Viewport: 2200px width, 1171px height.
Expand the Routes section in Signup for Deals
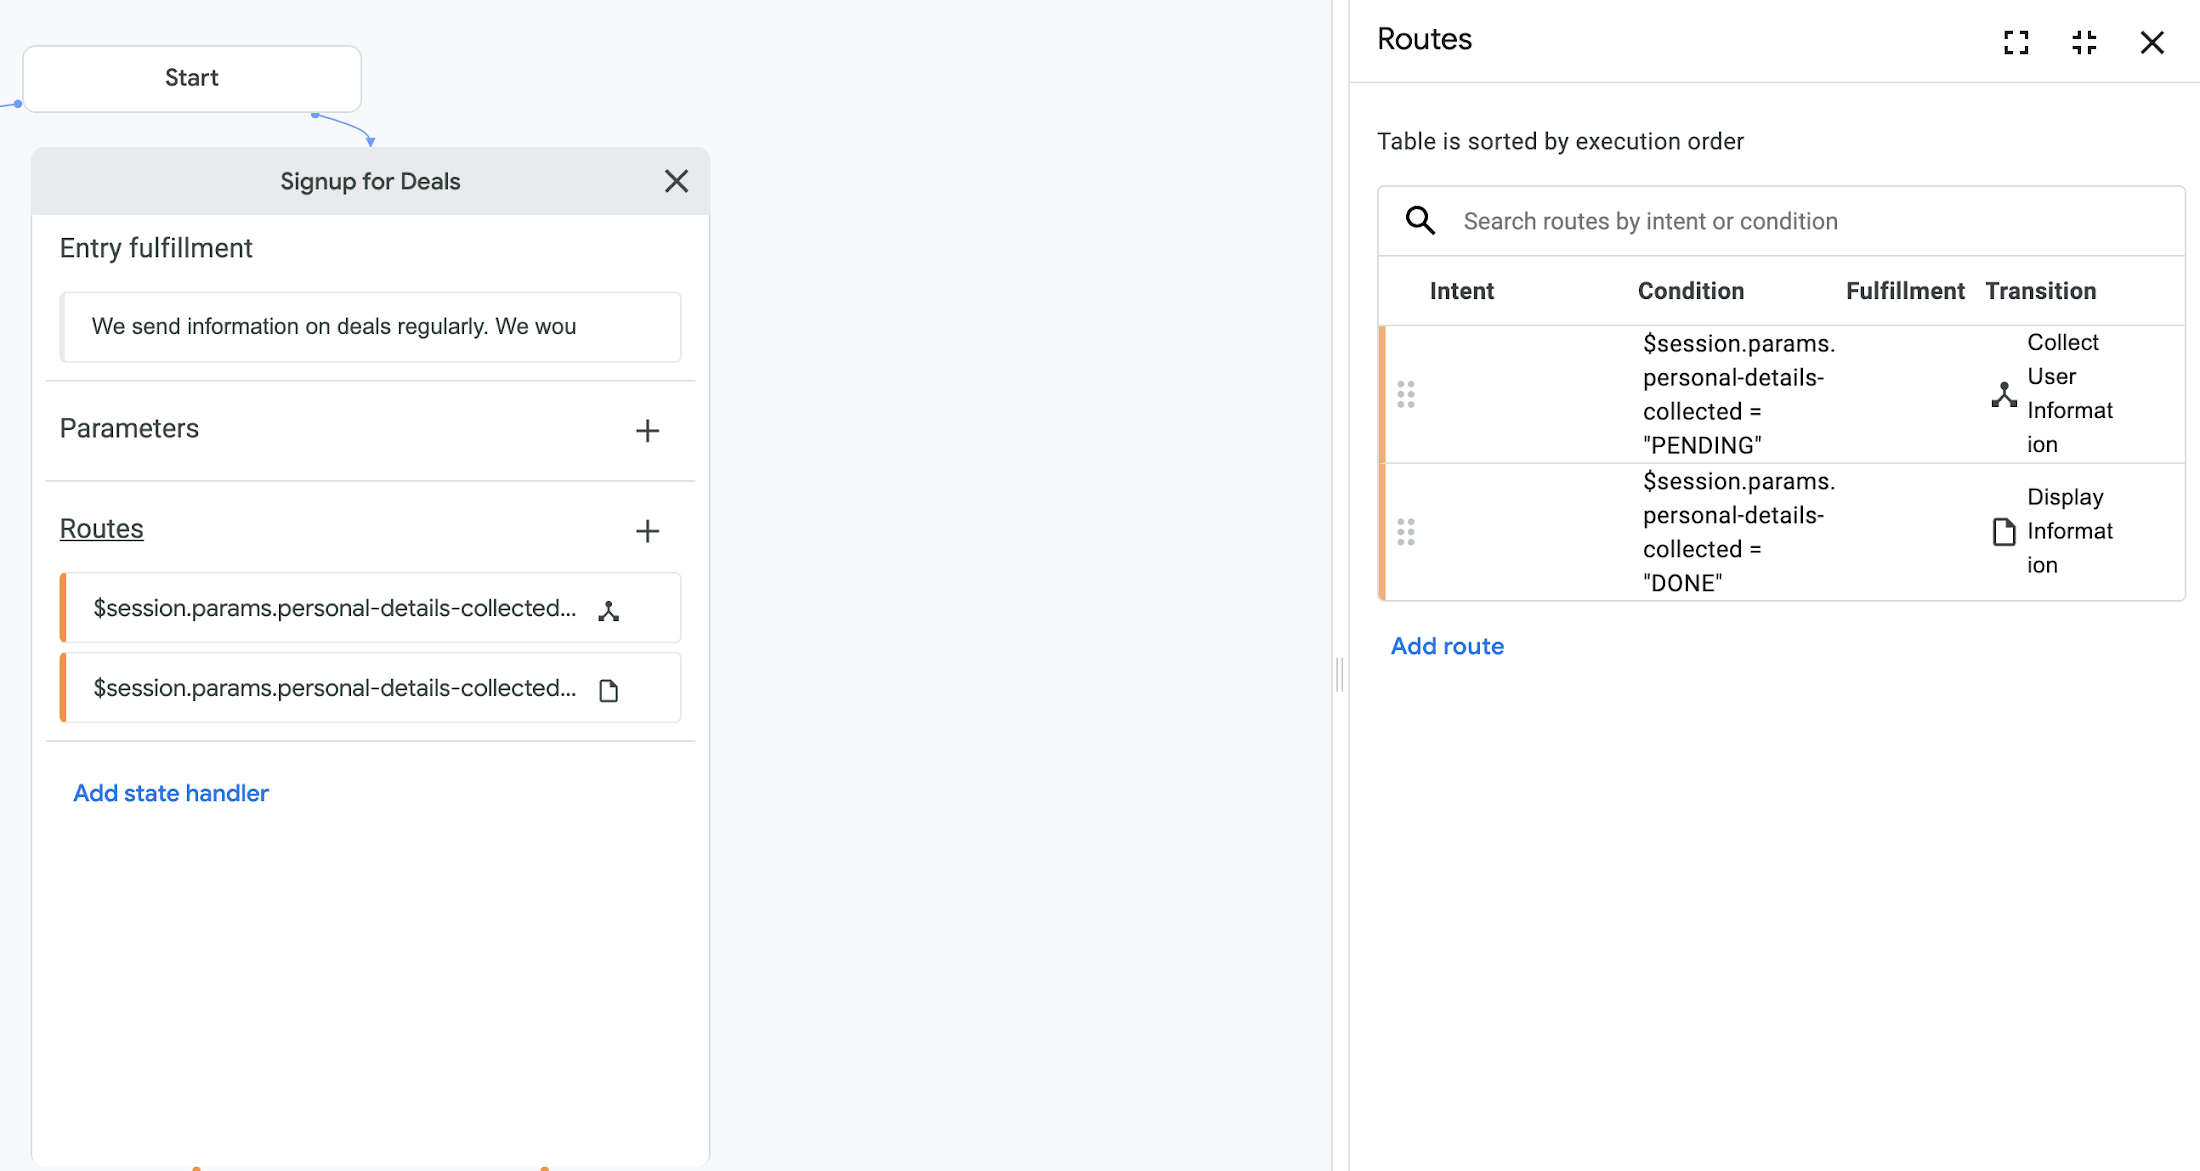tap(102, 528)
